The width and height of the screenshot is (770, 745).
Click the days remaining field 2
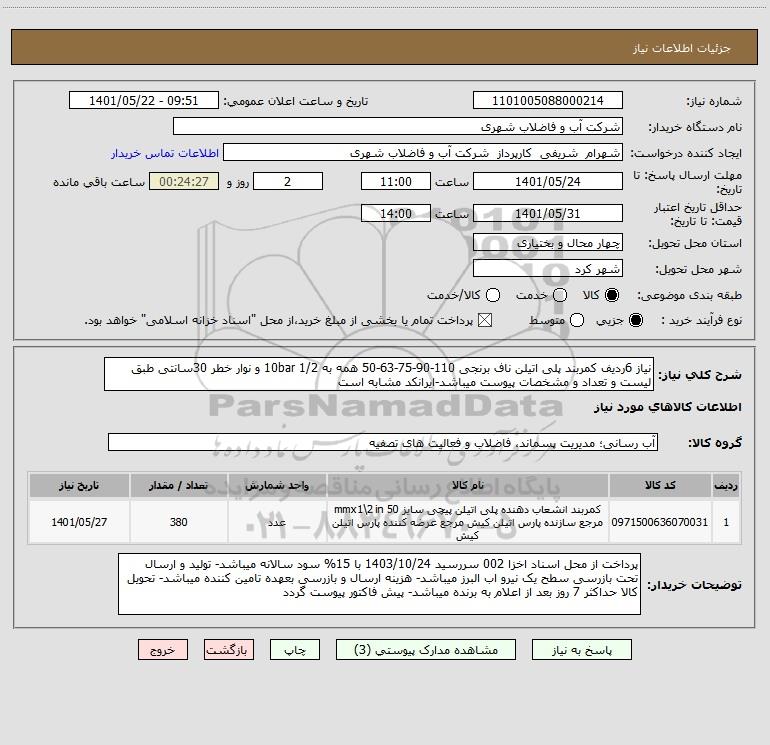point(288,181)
